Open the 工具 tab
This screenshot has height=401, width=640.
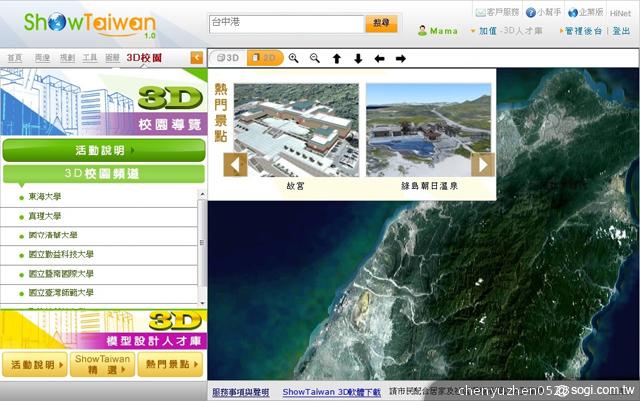90,59
